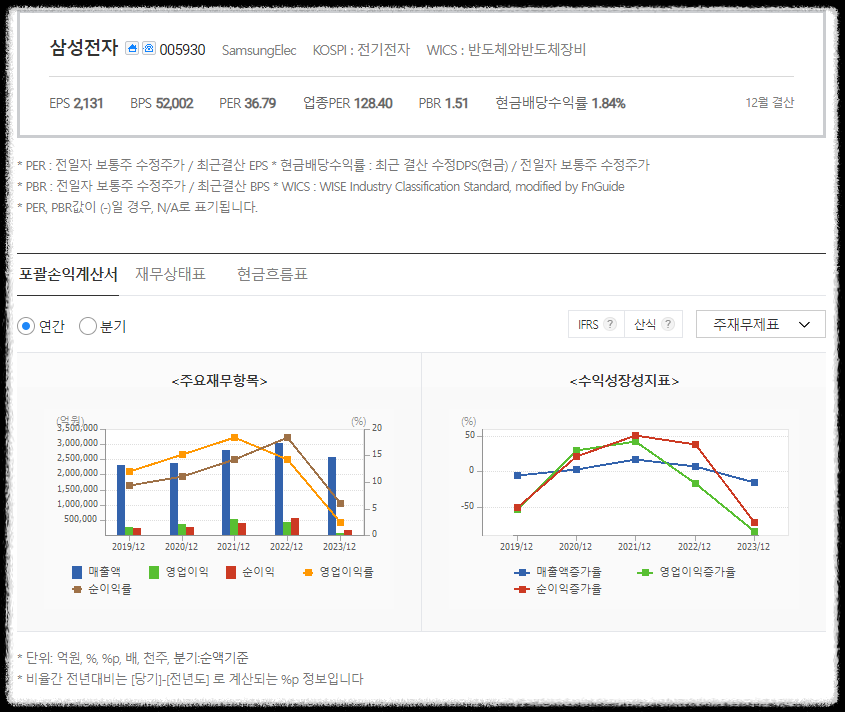The width and height of the screenshot is (845, 712).
Task: Toggle the 매출액증가율 legend marker
Action: 522,572
